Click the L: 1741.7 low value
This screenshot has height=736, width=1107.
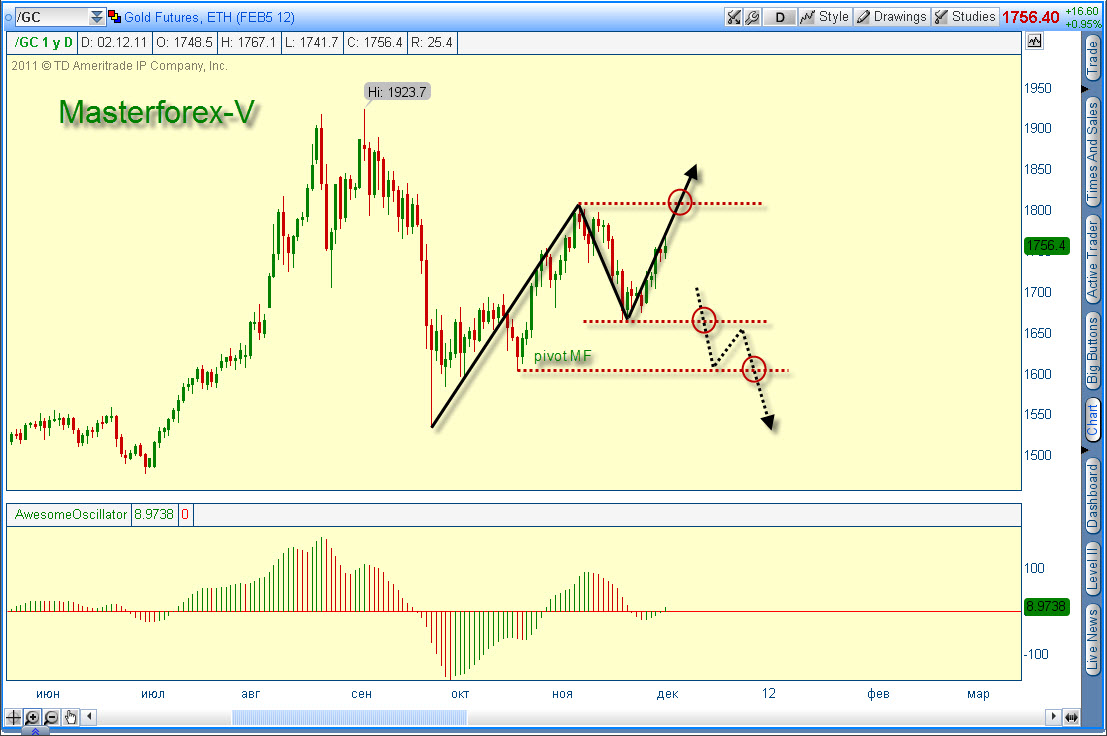coord(312,42)
